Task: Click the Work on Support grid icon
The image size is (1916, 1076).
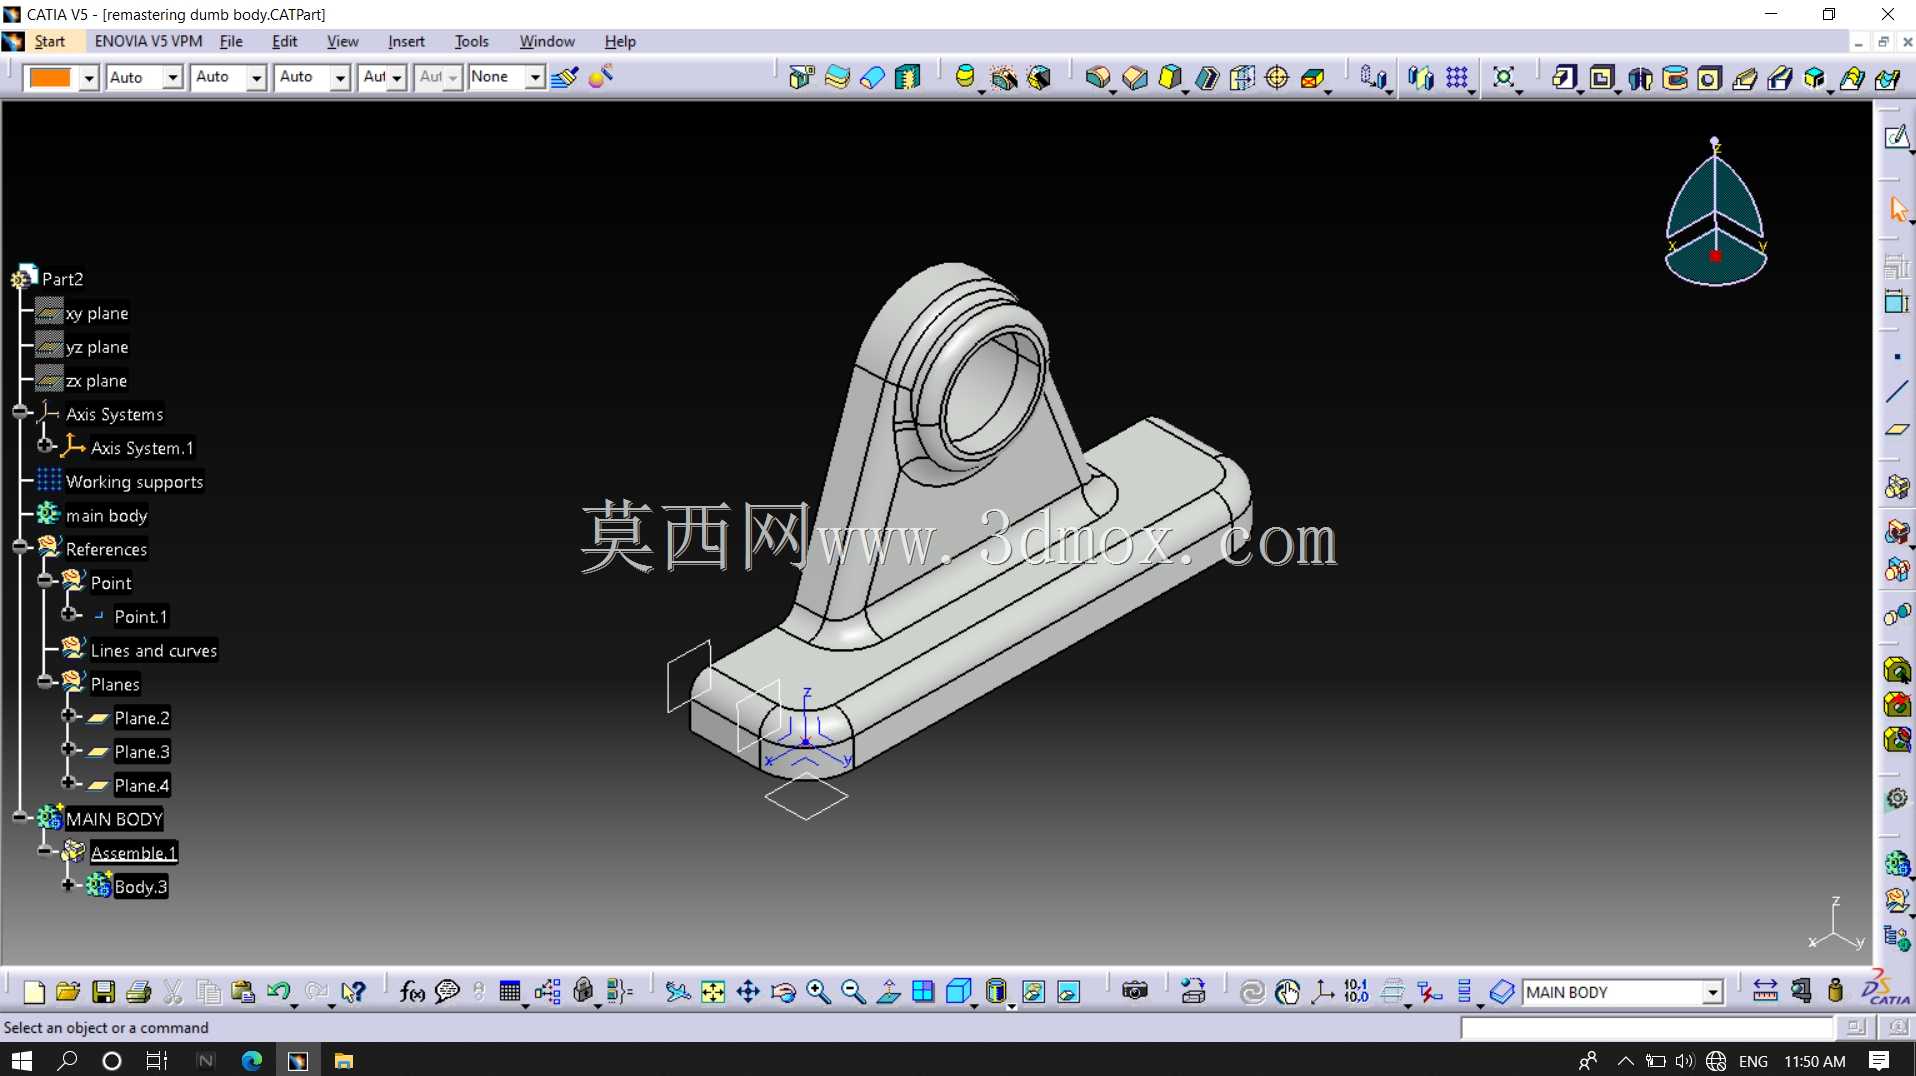Action: 1457,77
